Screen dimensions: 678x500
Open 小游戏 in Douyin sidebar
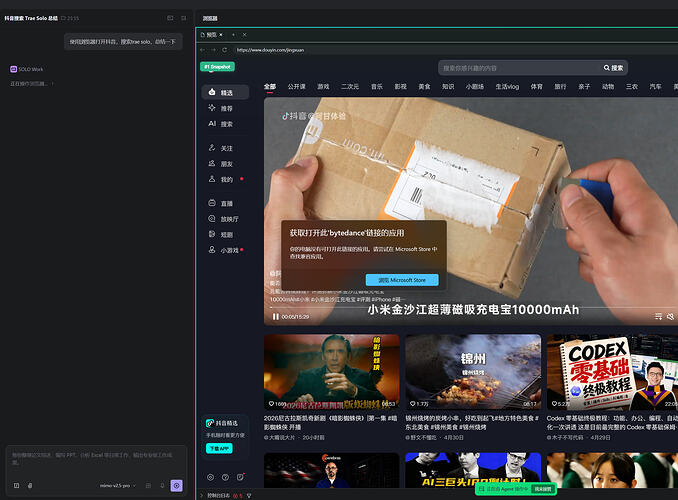coord(225,250)
